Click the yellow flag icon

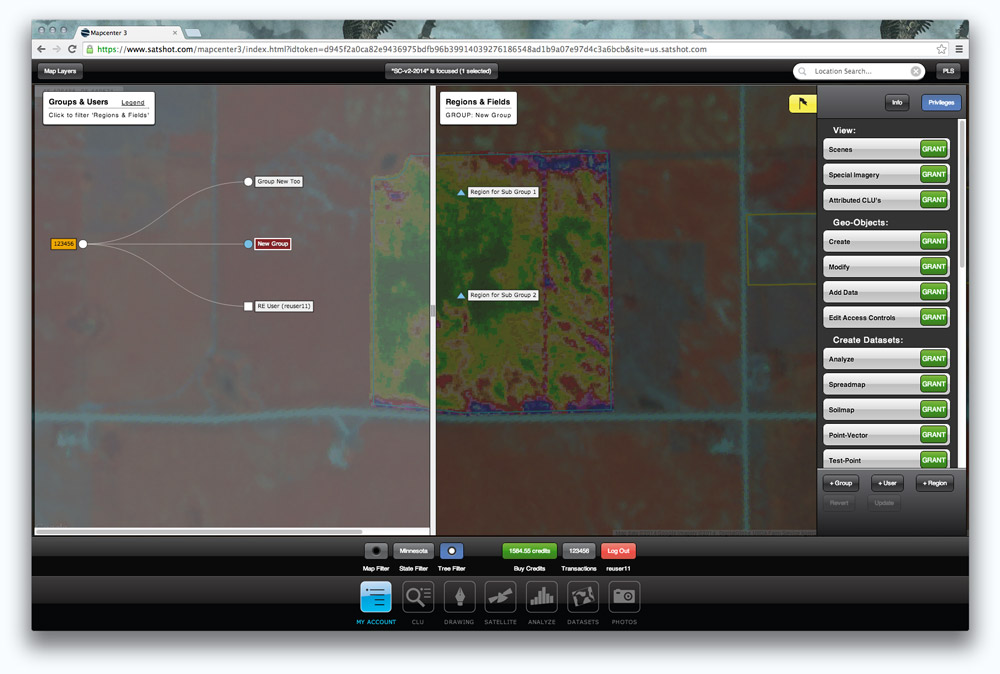(x=802, y=103)
